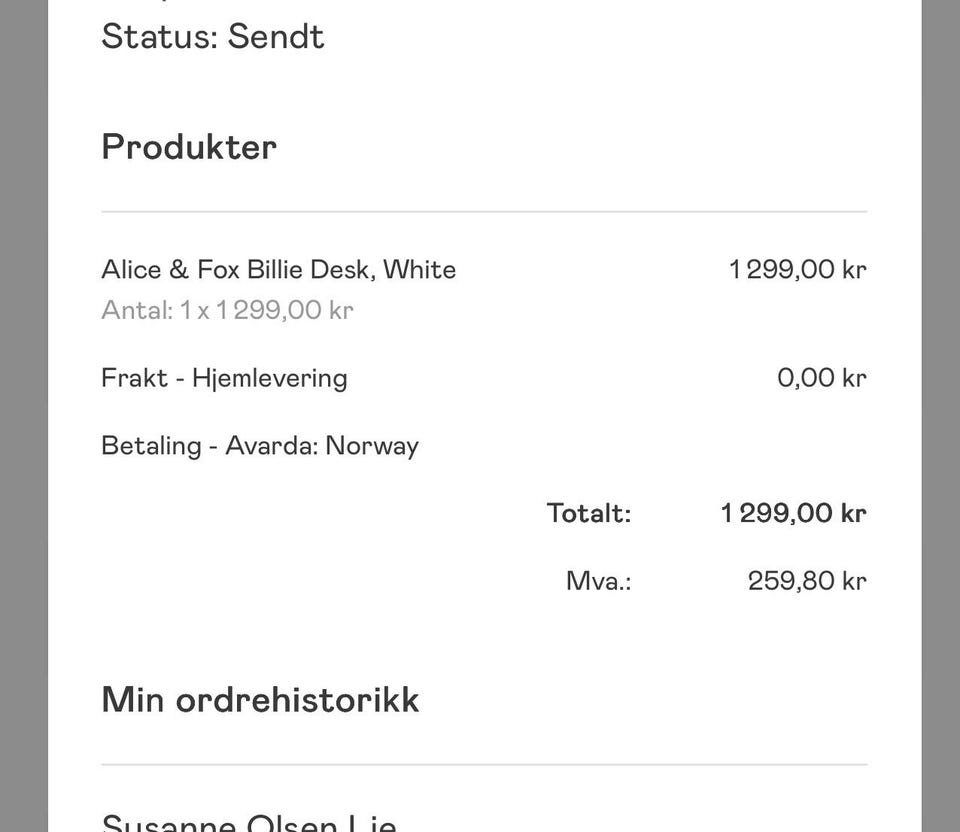
Task: Click the Mva.: label
Action: tap(598, 581)
